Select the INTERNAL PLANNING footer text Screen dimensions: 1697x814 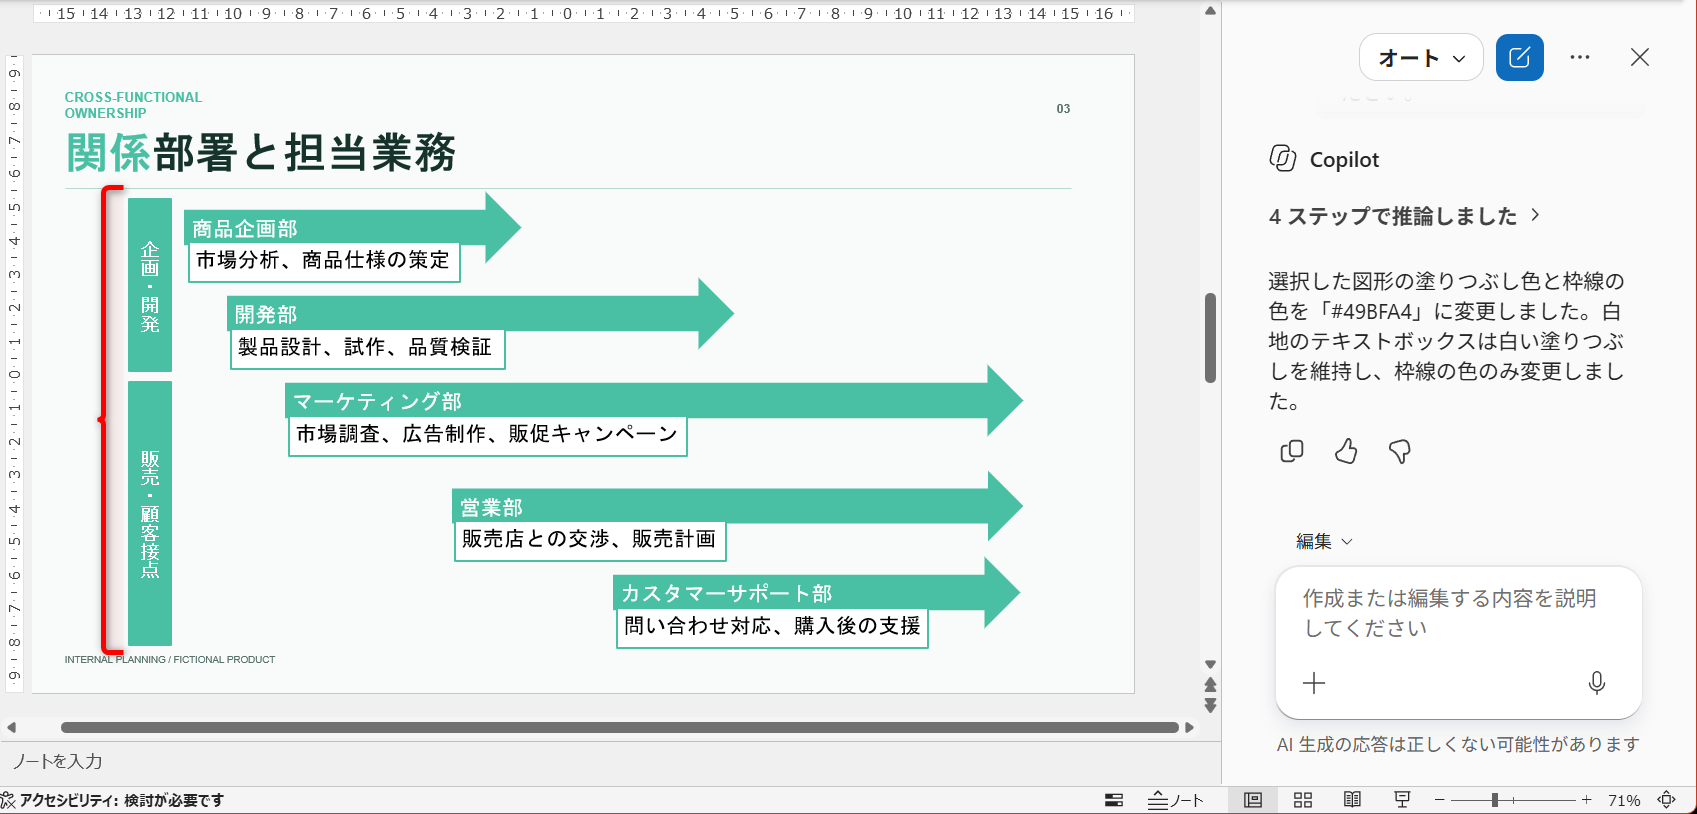(170, 660)
